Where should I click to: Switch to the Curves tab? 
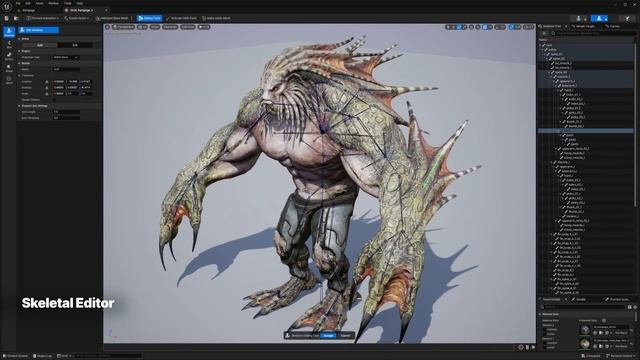613,26
